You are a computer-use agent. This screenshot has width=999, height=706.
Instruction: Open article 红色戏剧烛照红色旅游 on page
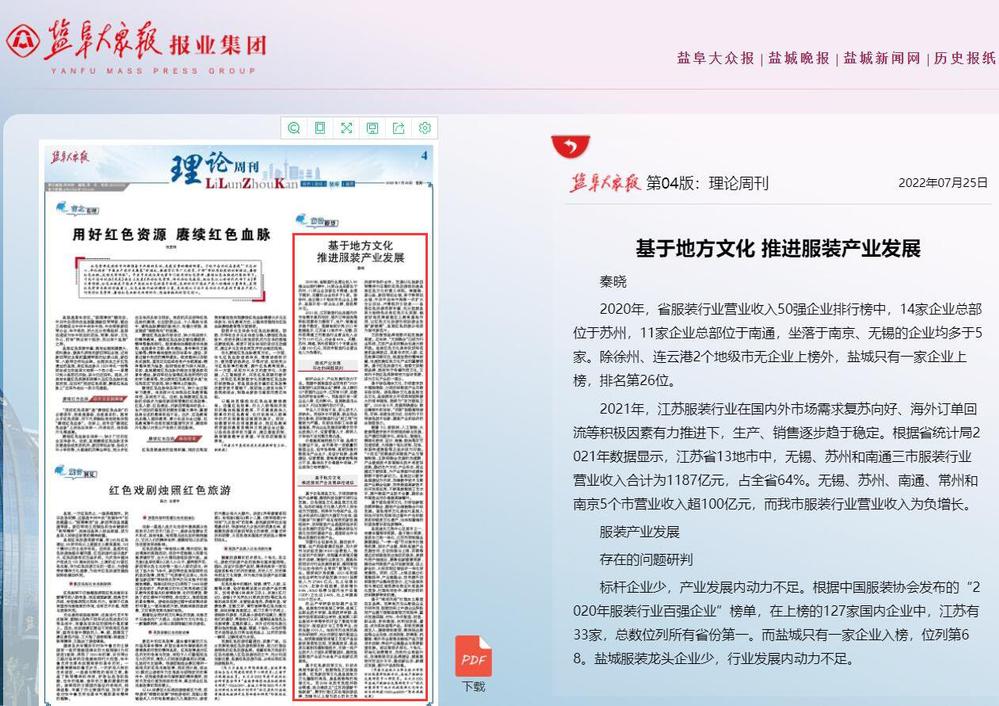(x=170, y=491)
